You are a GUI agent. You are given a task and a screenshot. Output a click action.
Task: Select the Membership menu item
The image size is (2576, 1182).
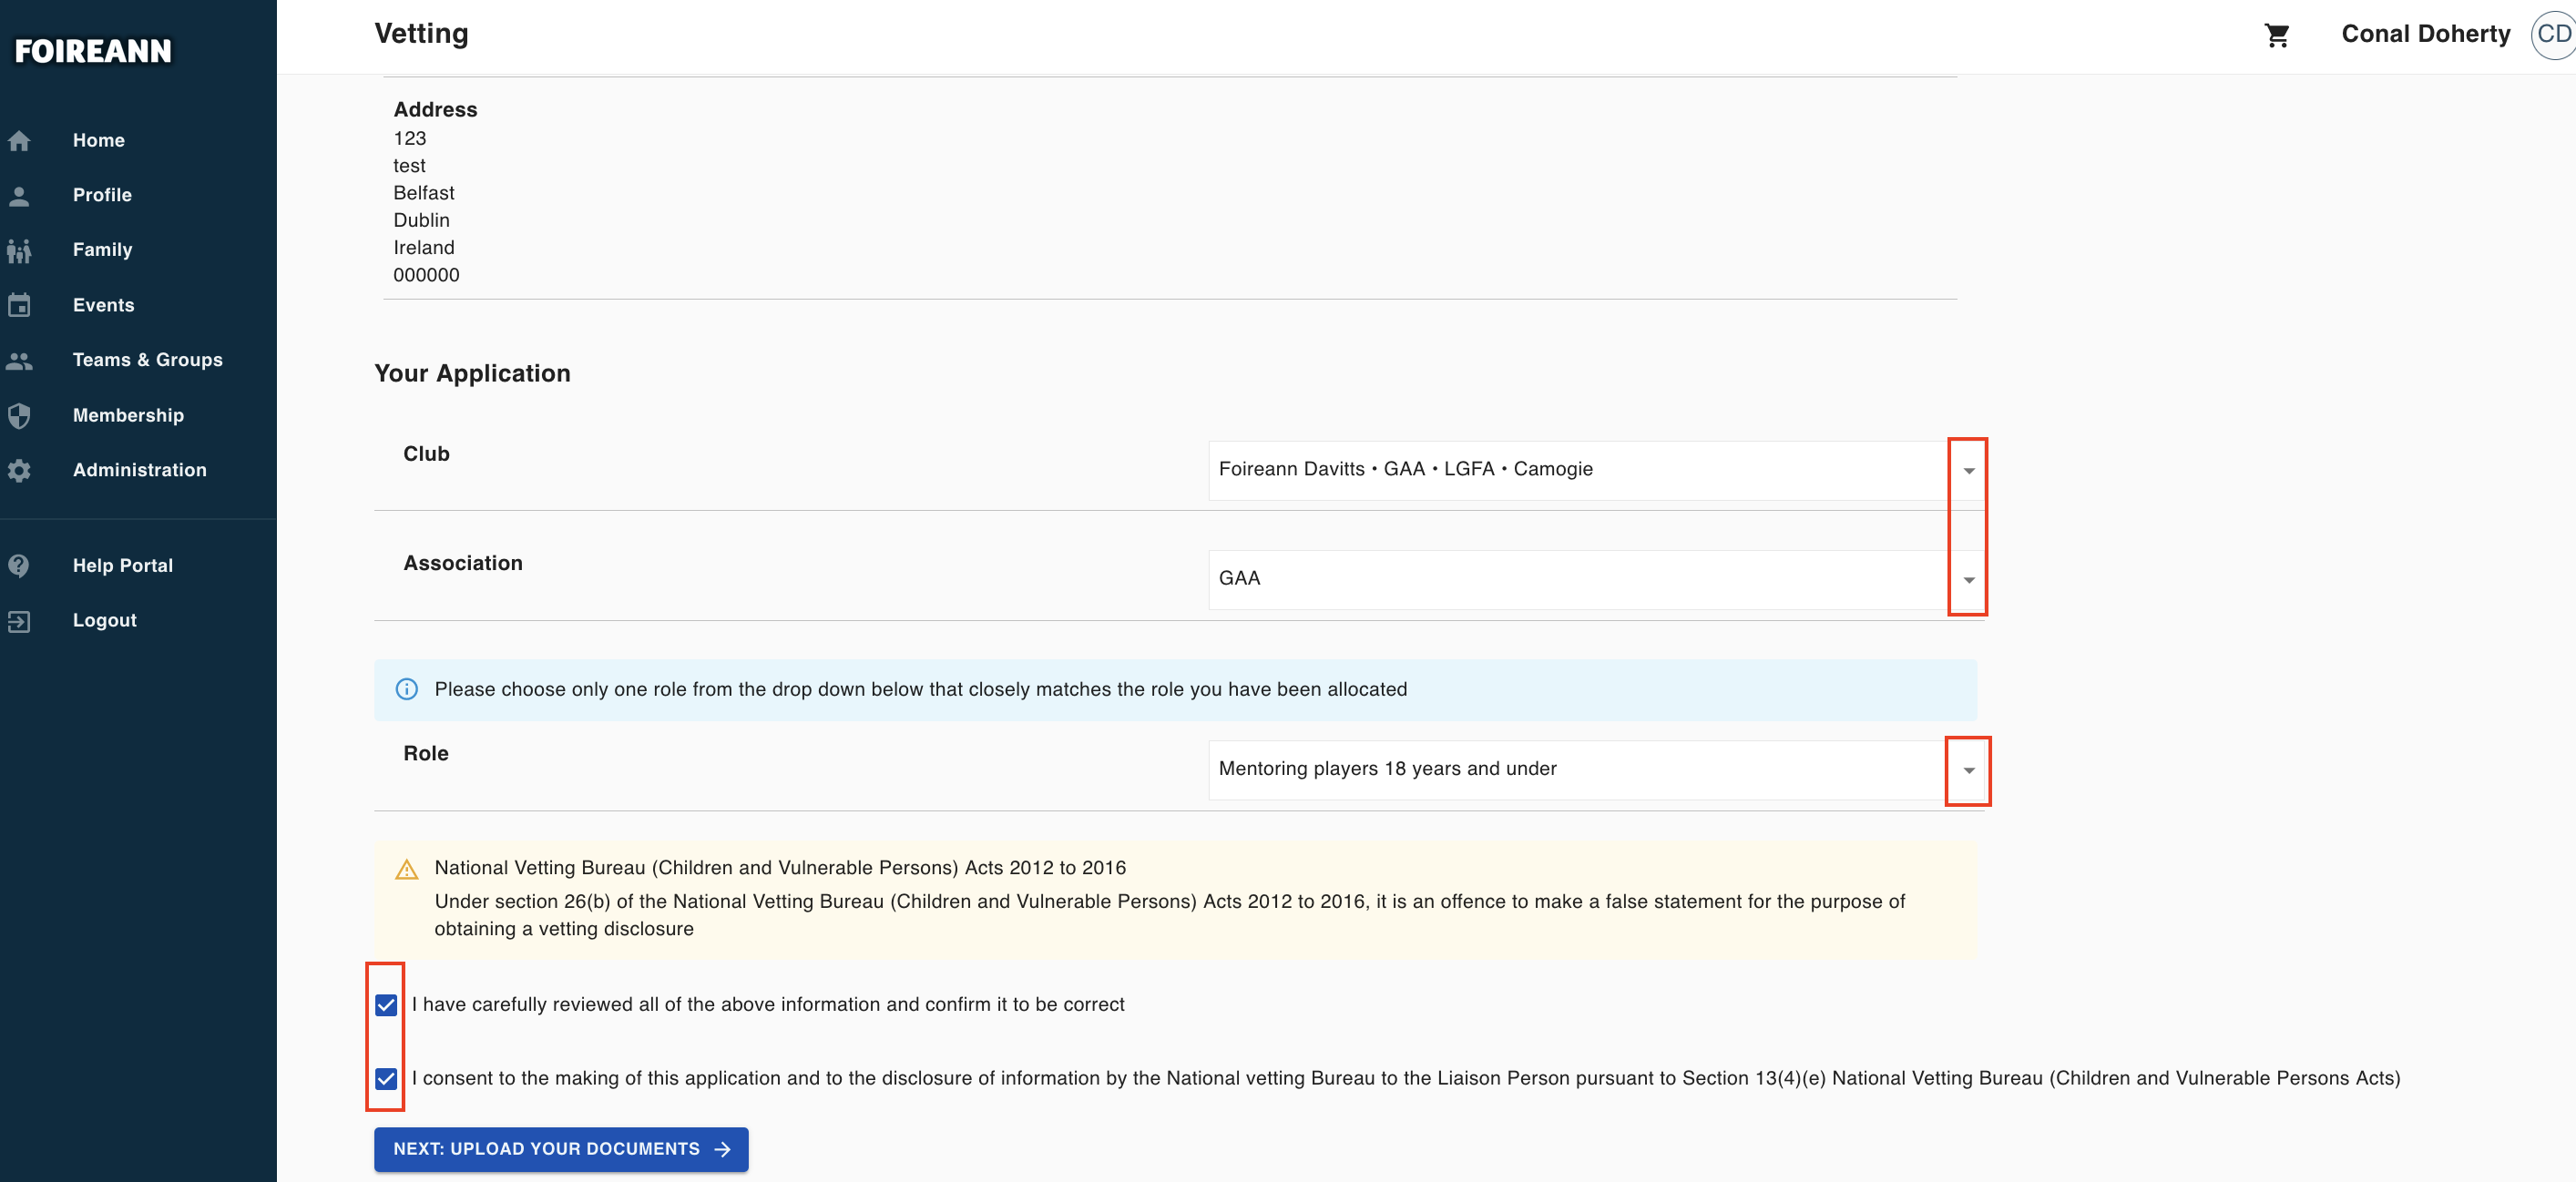[128, 415]
